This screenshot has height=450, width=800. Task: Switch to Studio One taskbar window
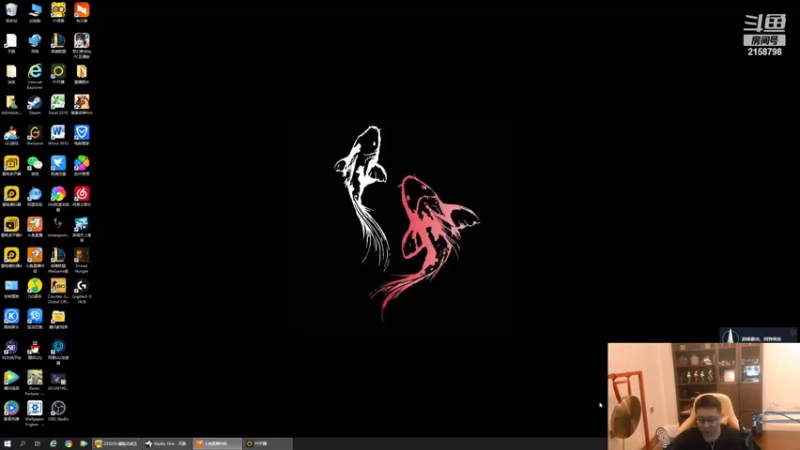pos(167,444)
